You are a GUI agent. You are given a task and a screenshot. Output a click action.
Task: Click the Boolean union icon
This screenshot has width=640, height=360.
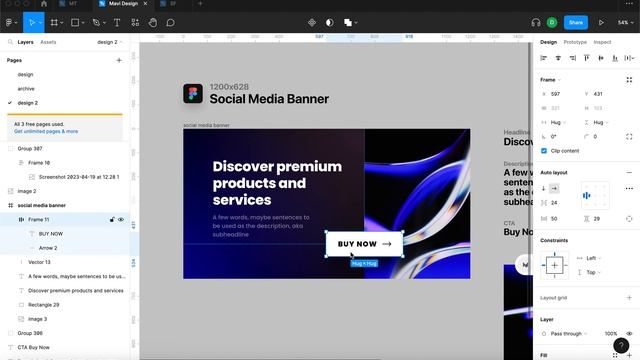point(348,22)
